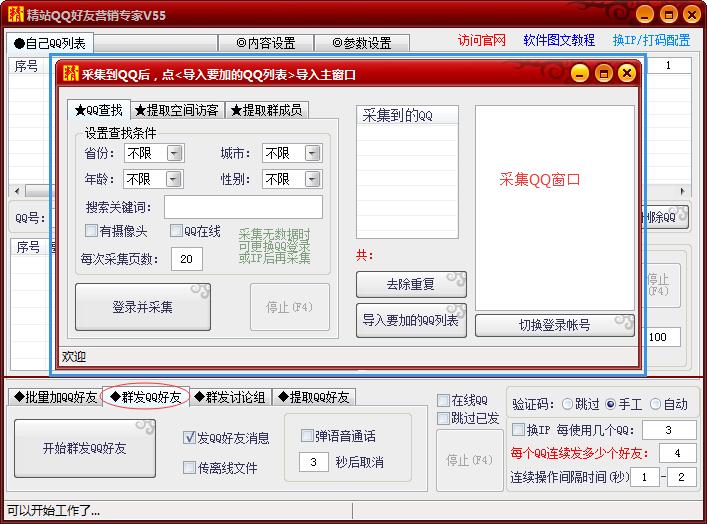Open the 年龄 age dropdown
This screenshot has width=707, height=524.
point(173,179)
